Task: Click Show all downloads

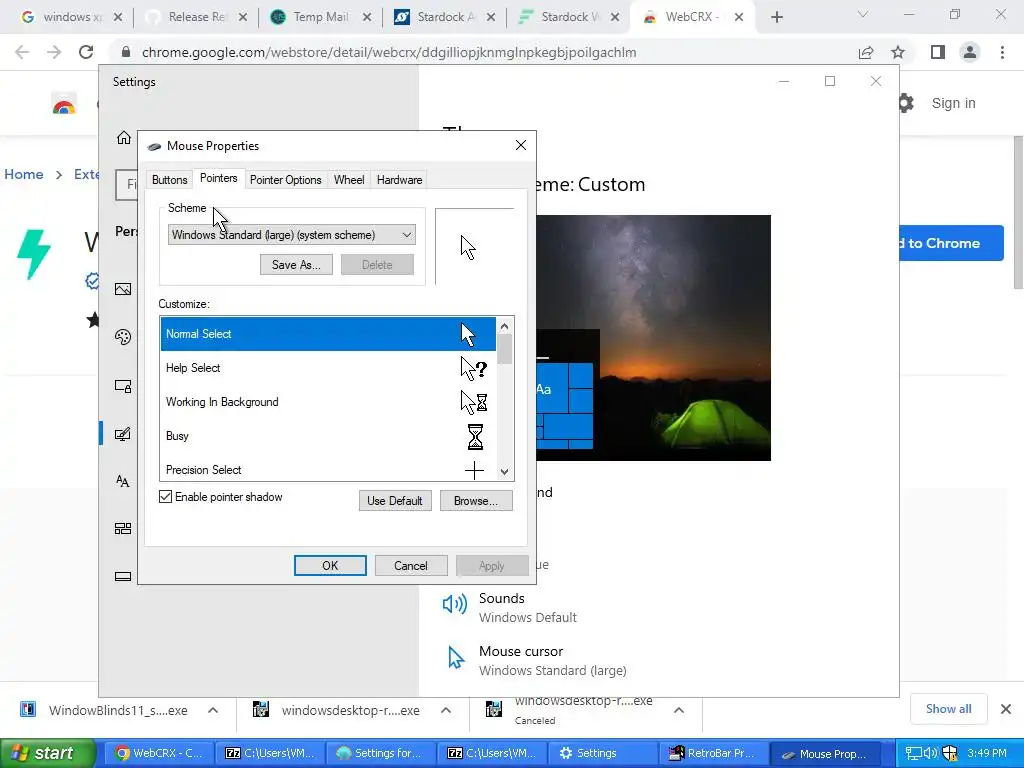Action: point(948,709)
